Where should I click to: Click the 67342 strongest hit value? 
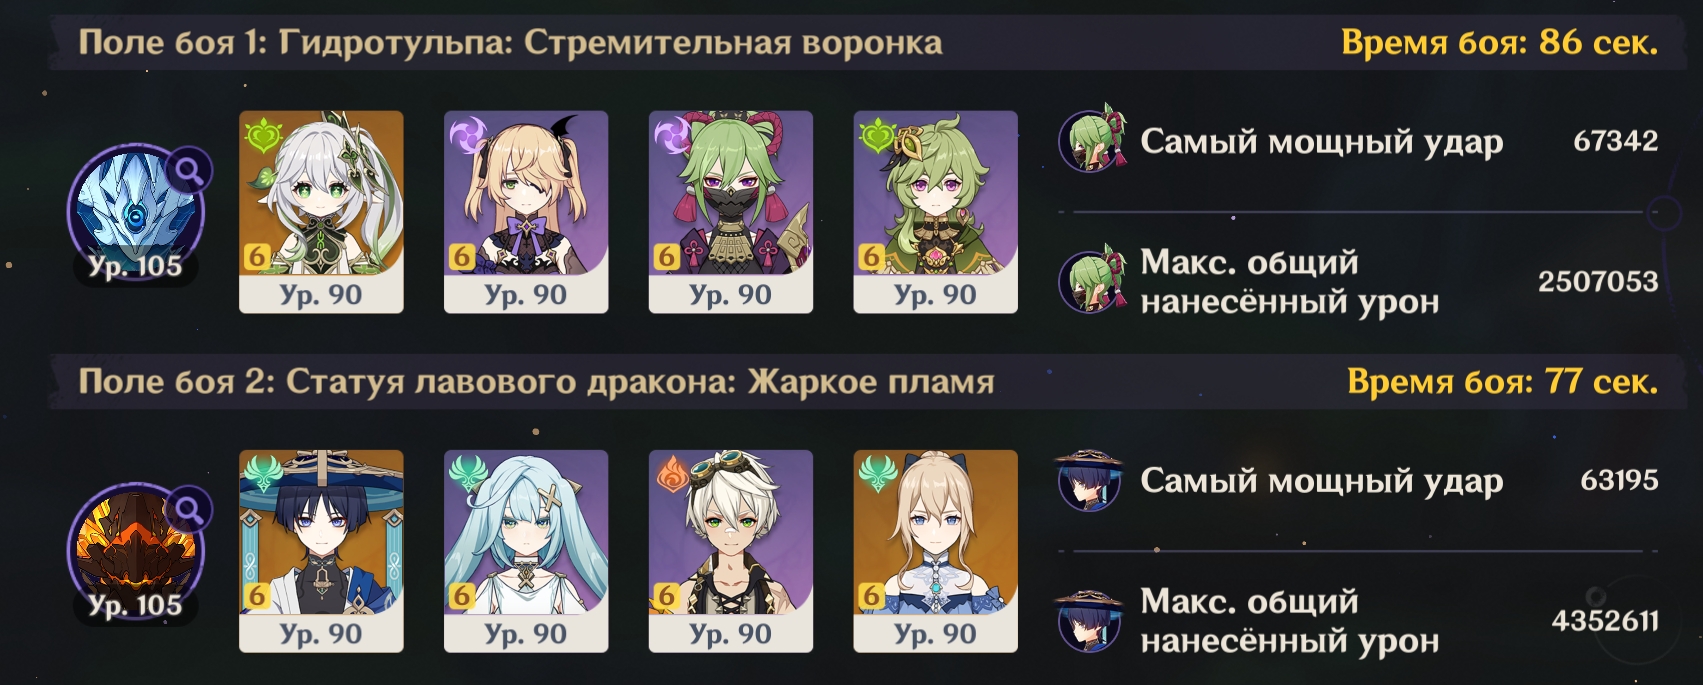[x=1615, y=141]
